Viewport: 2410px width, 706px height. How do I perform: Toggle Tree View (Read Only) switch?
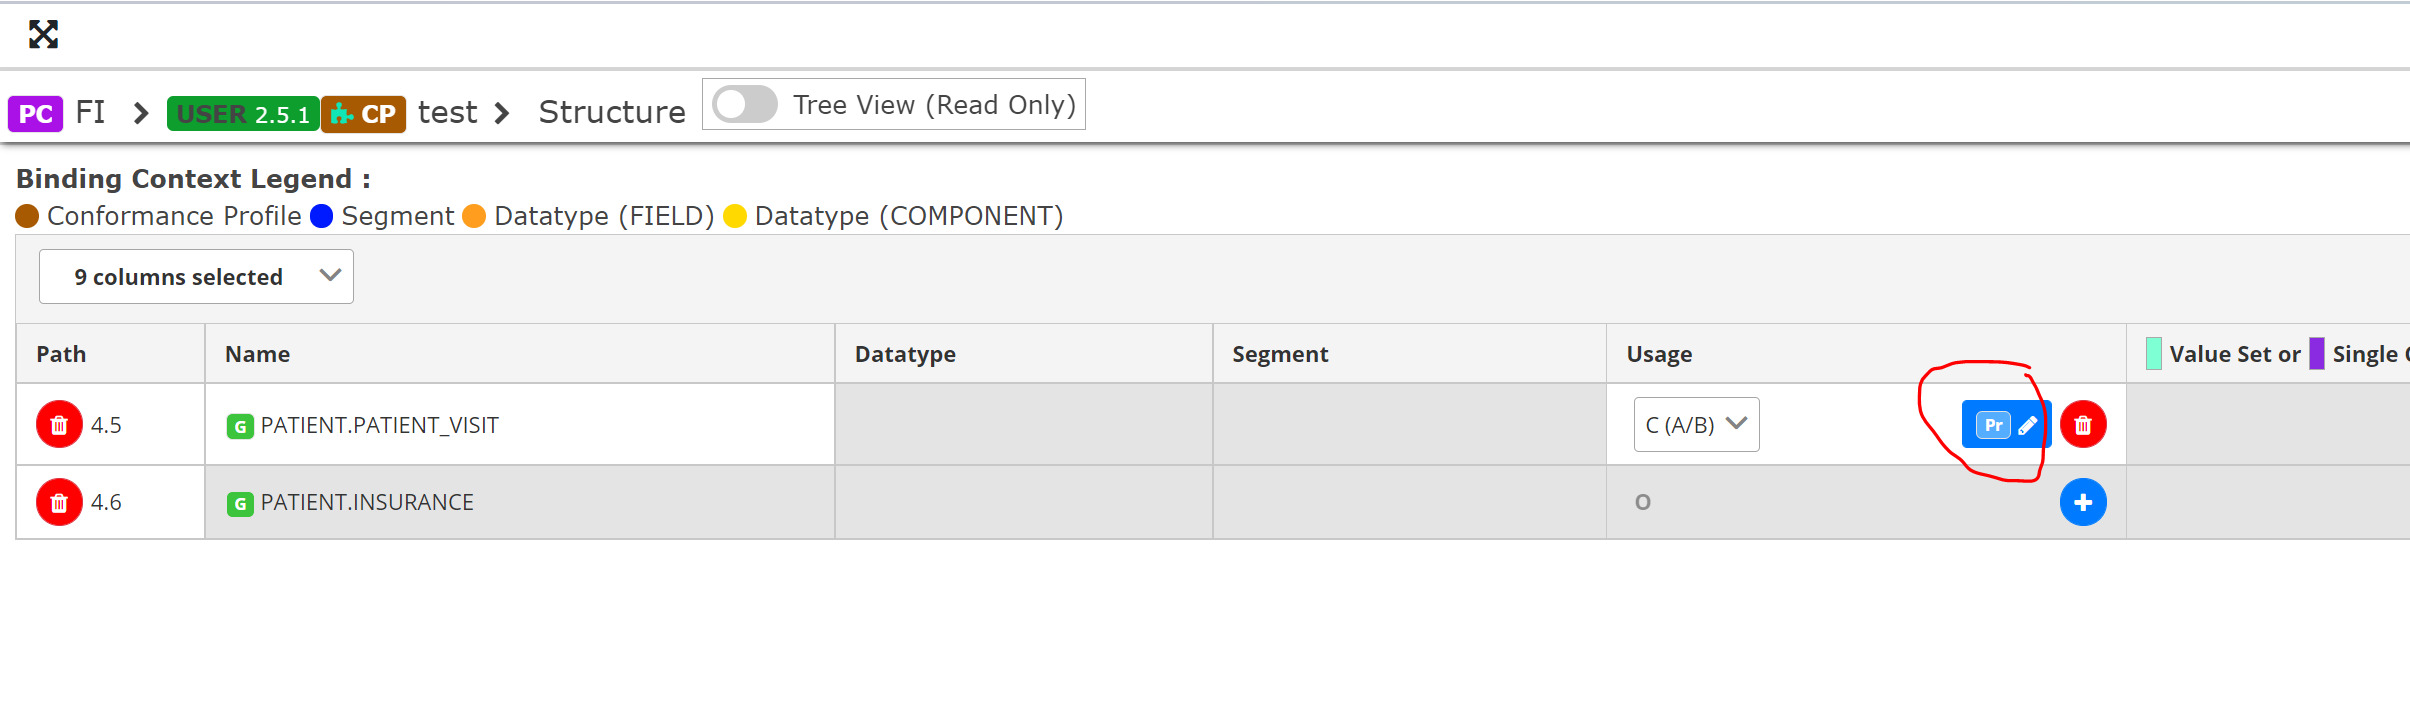point(744,103)
